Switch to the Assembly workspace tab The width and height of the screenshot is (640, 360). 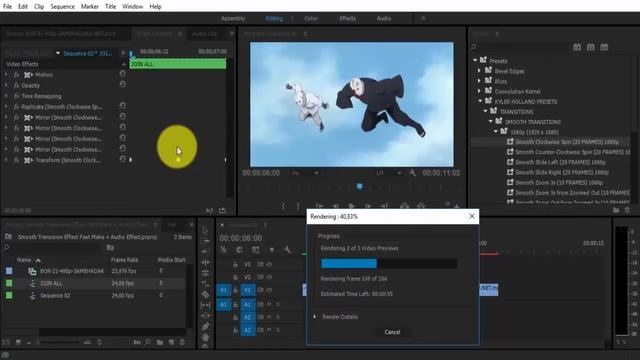pyautogui.click(x=233, y=18)
